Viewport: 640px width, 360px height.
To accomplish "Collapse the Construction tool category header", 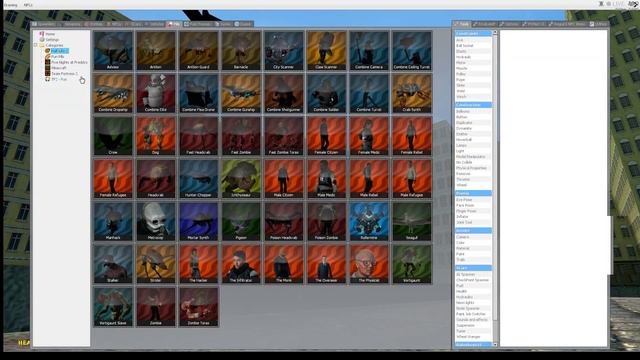I will pyautogui.click(x=473, y=105).
